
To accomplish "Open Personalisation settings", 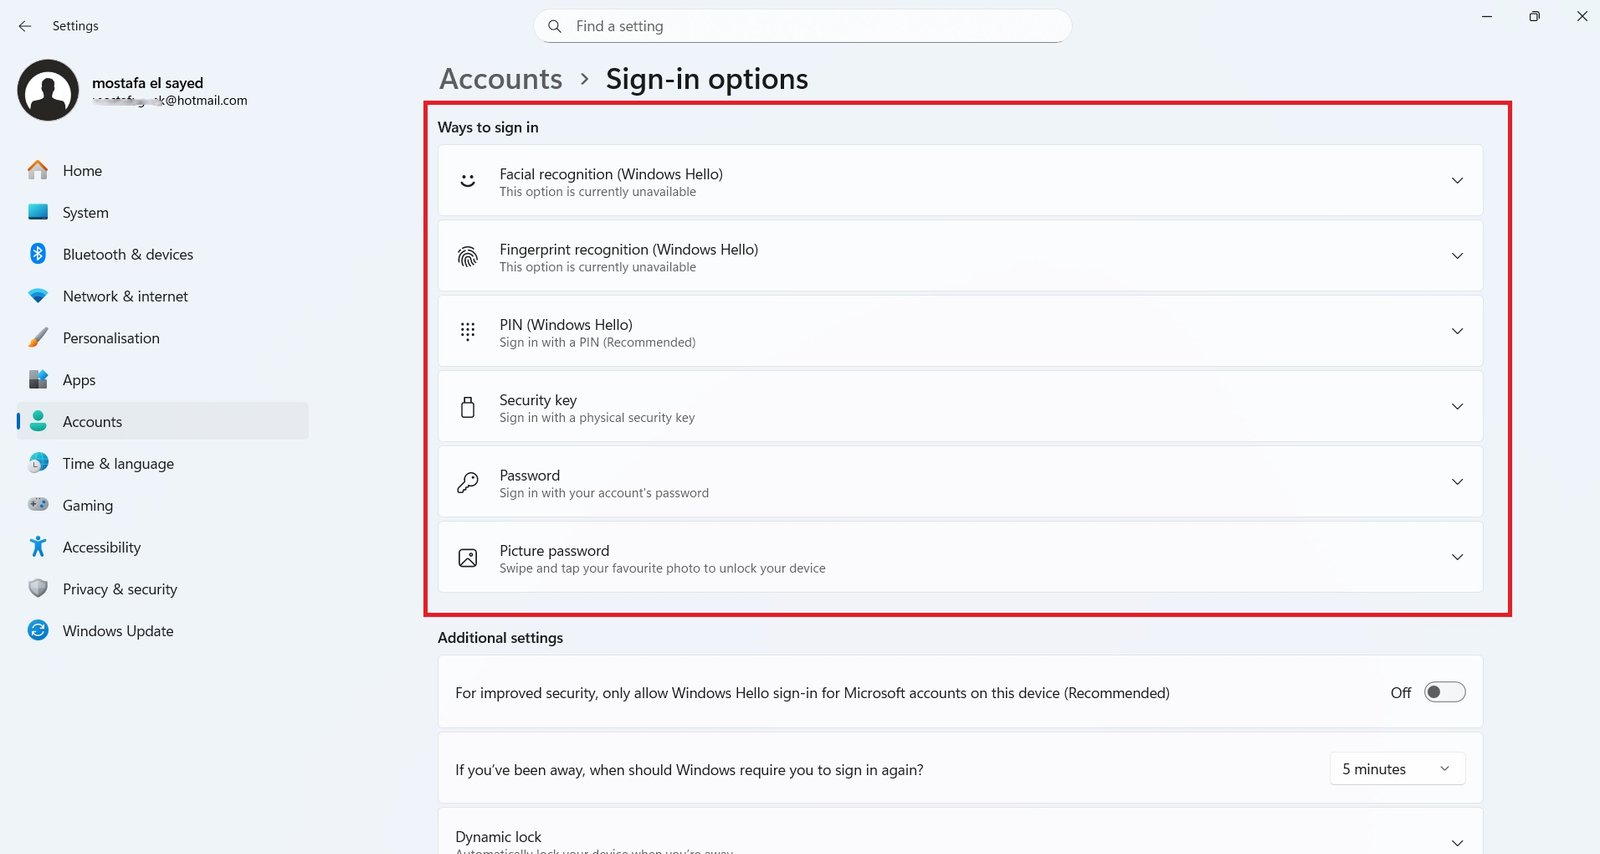I will [163, 338].
